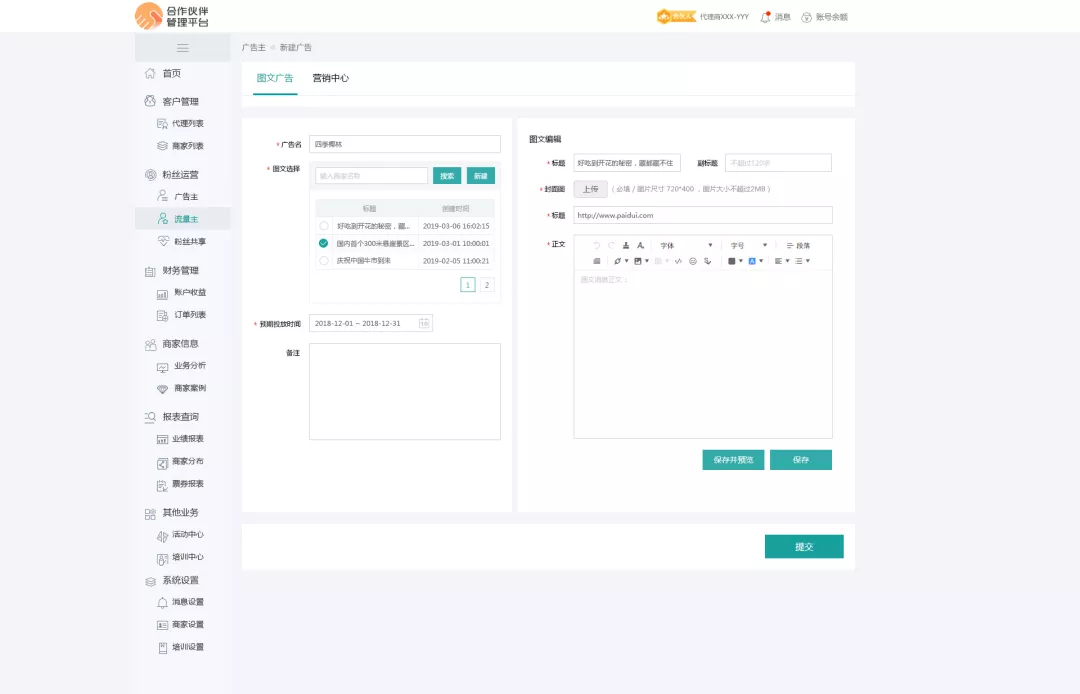This screenshot has height=694, width=1080.
Task: Click the 提交 submit button
Action: click(x=804, y=547)
